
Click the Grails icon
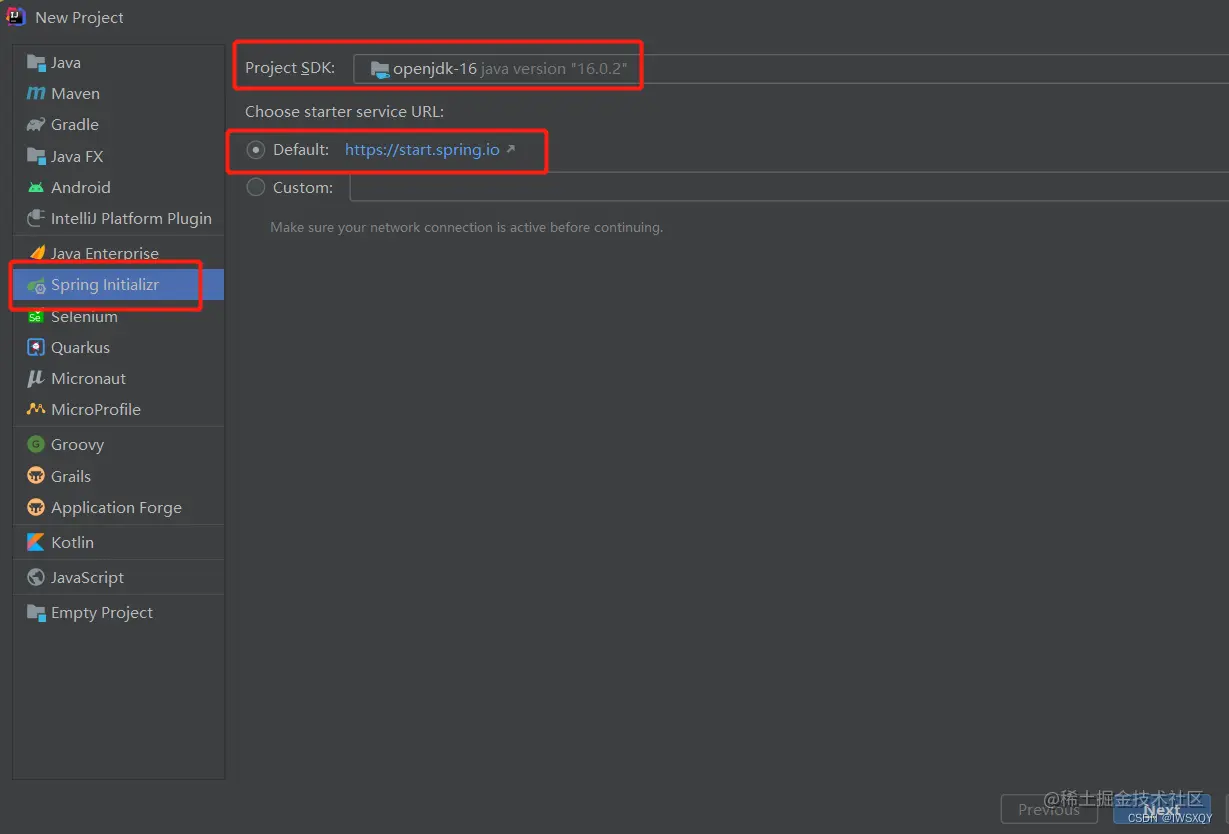tap(36, 476)
